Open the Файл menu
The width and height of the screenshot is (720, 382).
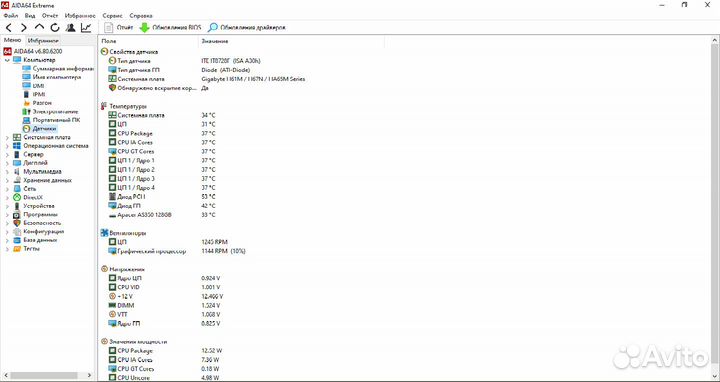(10, 16)
